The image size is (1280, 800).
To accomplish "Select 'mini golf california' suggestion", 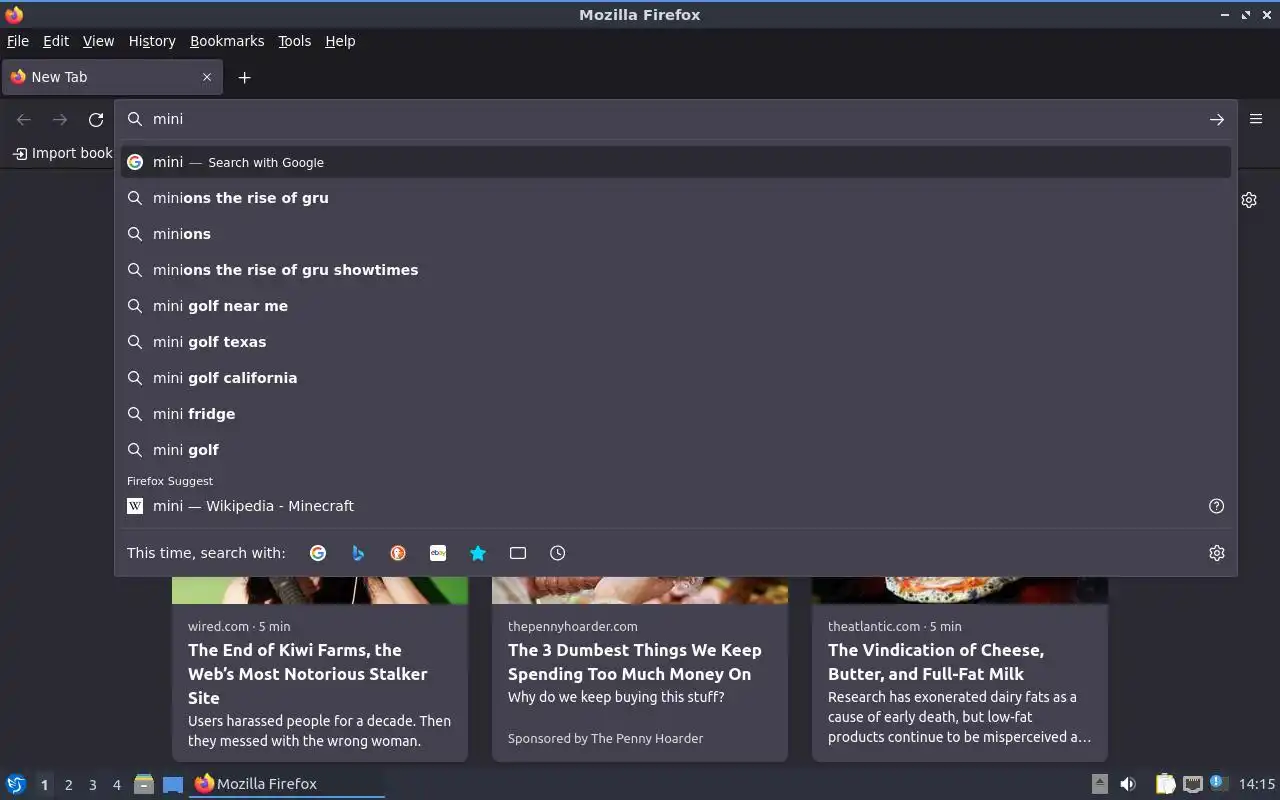I will pyautogui.click(x=676, y=378).
